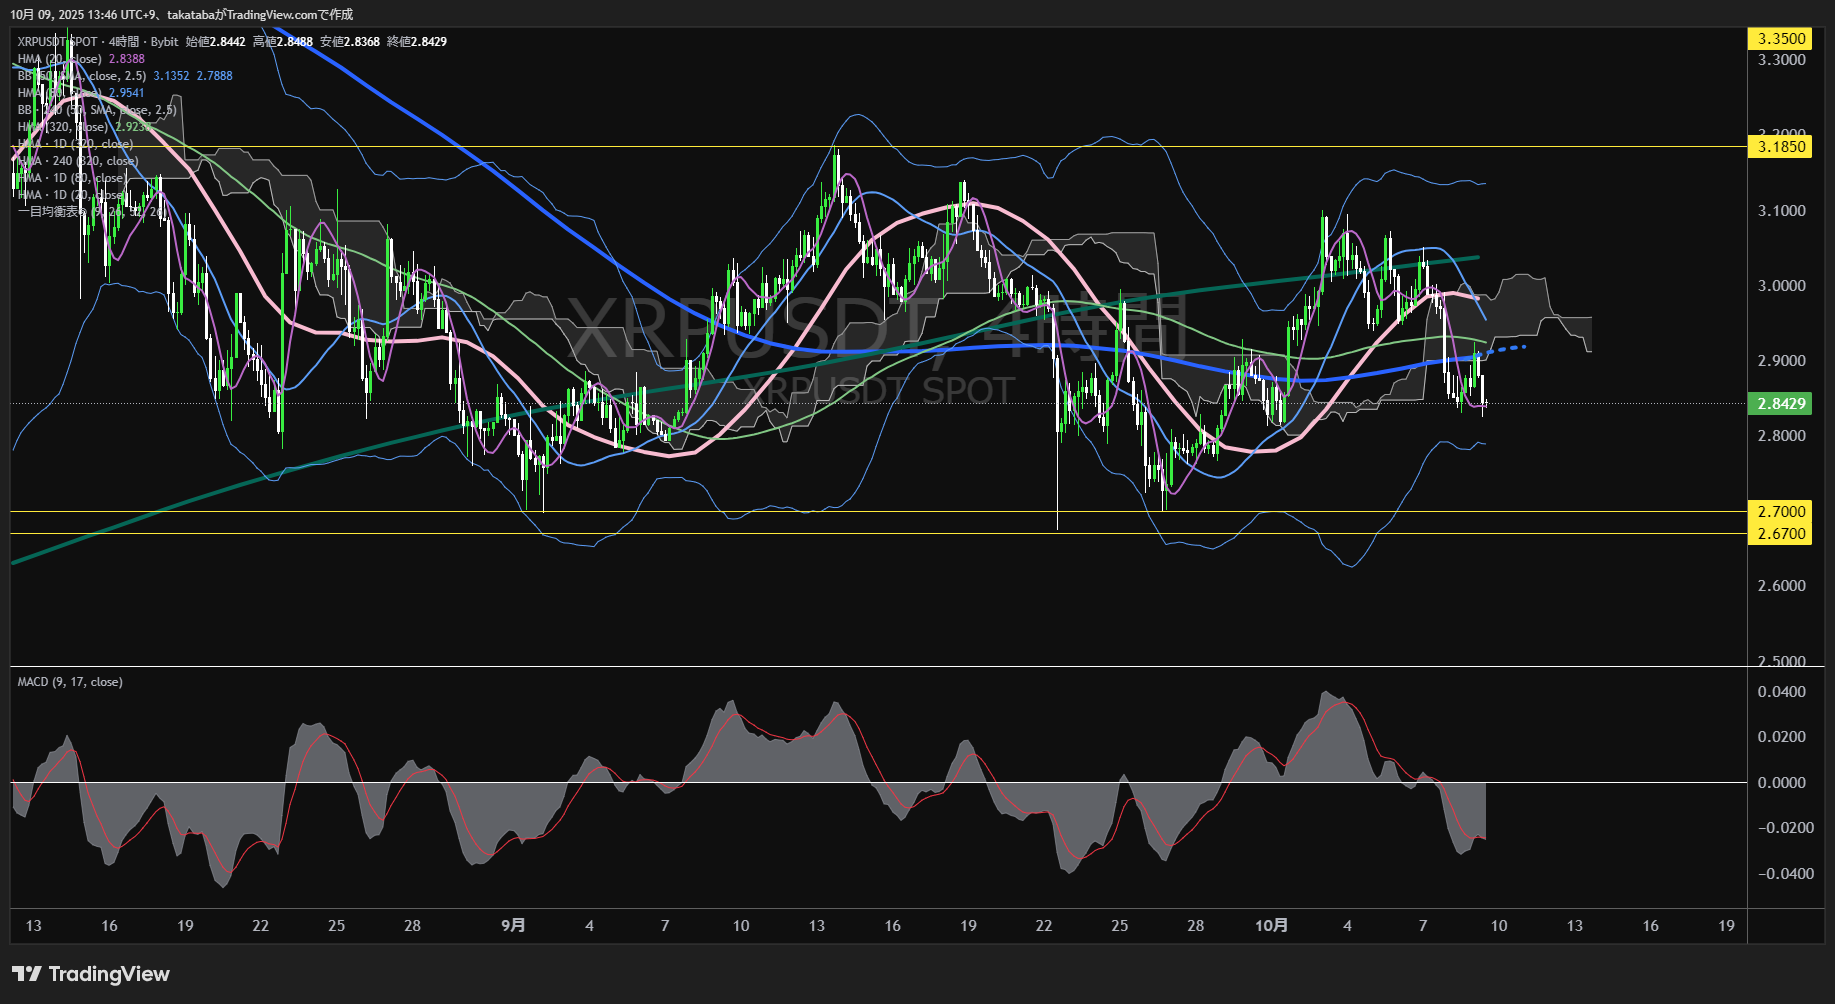Screen dimensions: 1835x1004
Task: Select the XRPUSDT SPOT symbol title in legend
Action: [58, 42]
